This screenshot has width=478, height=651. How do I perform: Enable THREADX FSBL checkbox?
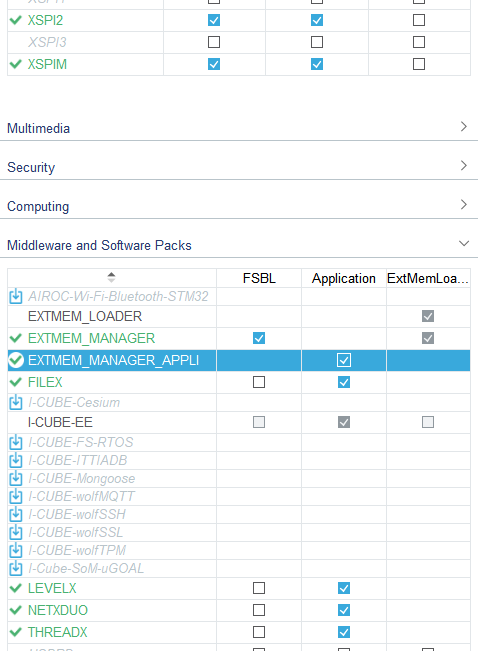(x=259, y=632)
